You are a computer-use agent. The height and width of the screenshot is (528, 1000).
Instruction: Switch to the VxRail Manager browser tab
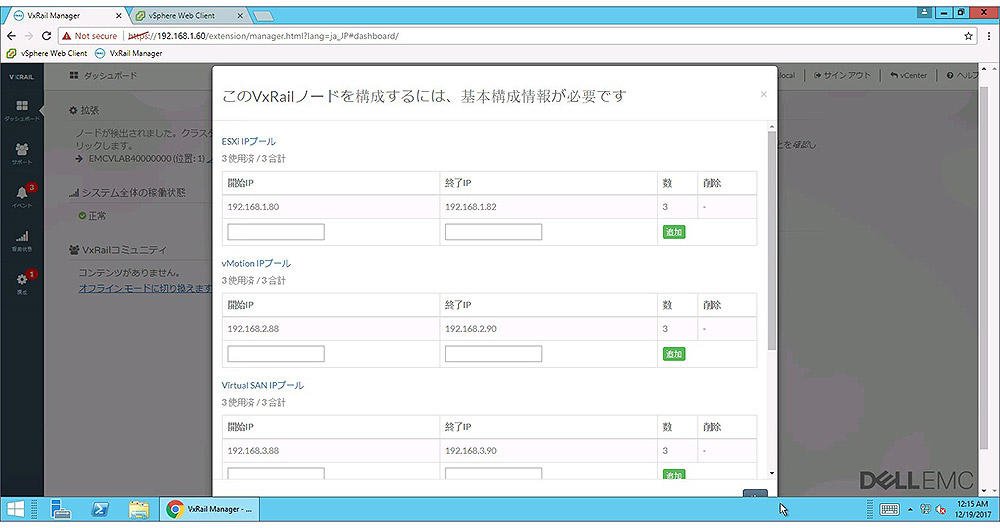click(x=64, y=15)
